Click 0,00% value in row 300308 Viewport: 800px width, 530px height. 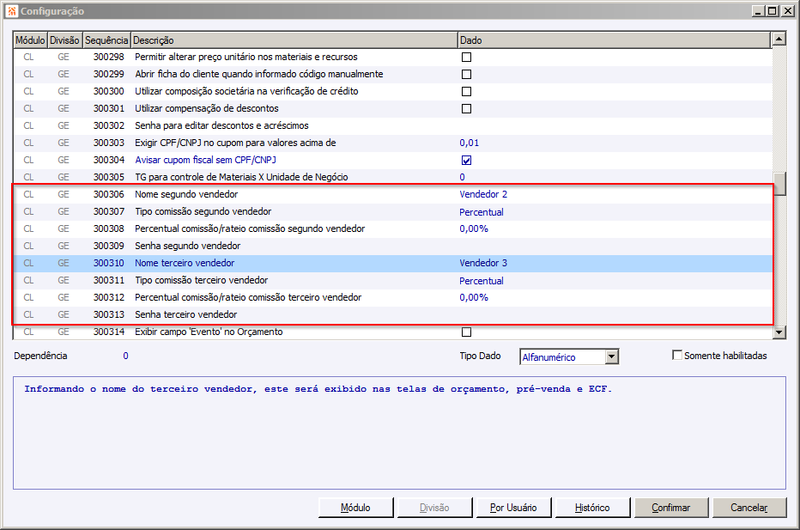pyautogui.click(x=473, y=229)
